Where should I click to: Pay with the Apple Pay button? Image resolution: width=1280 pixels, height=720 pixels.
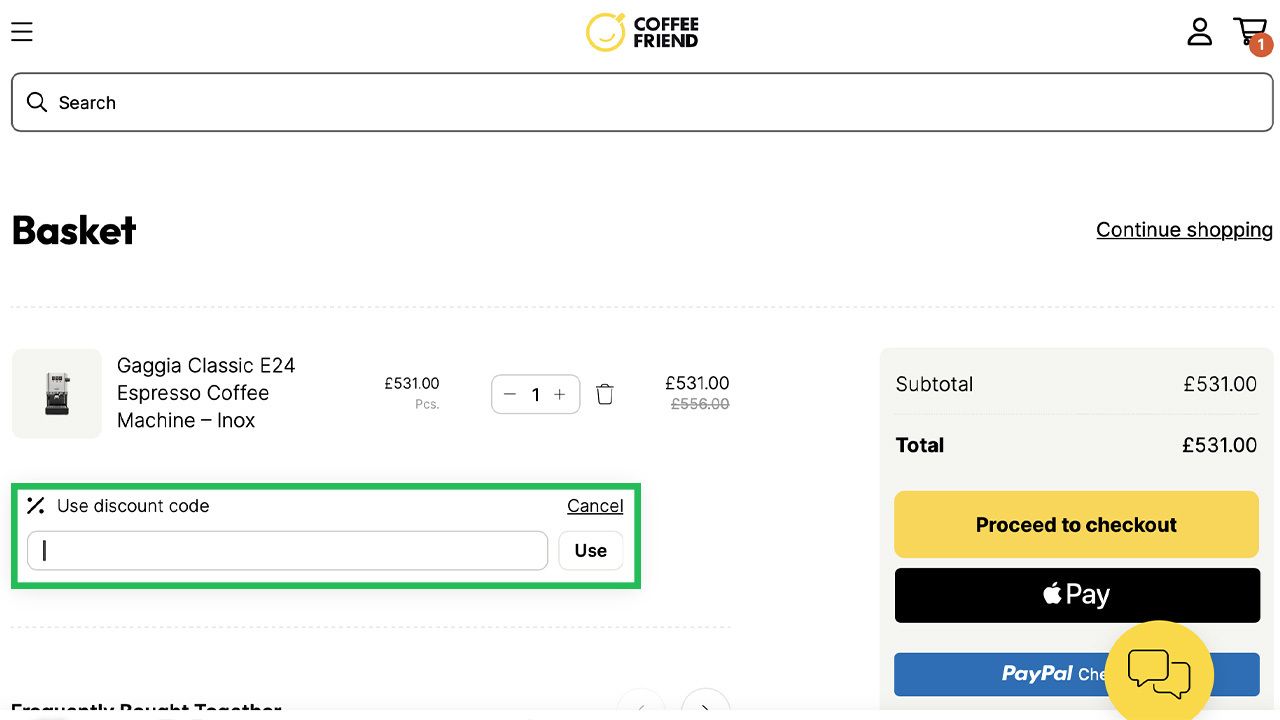(x=1077, y=595)
